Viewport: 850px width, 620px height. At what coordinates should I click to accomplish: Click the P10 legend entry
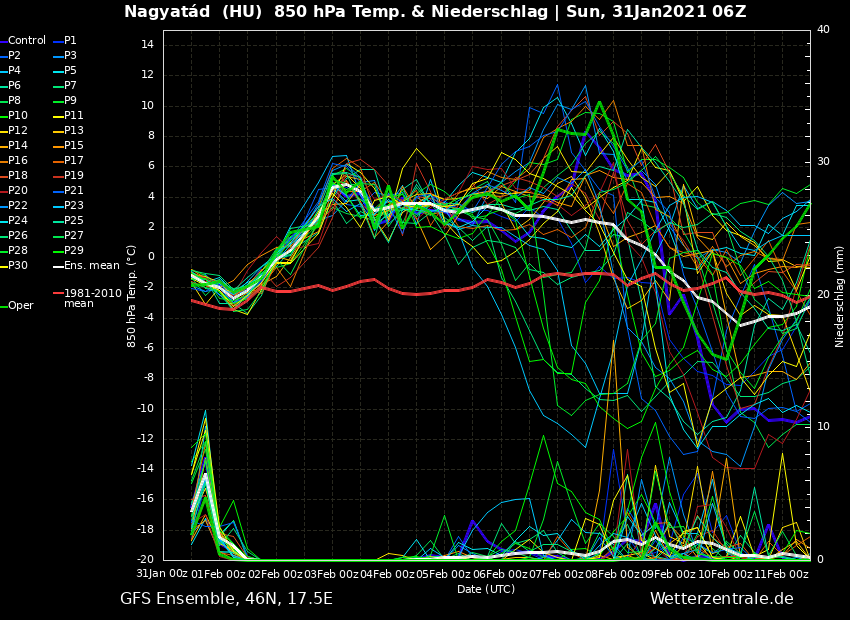click(x=18, y=116)
